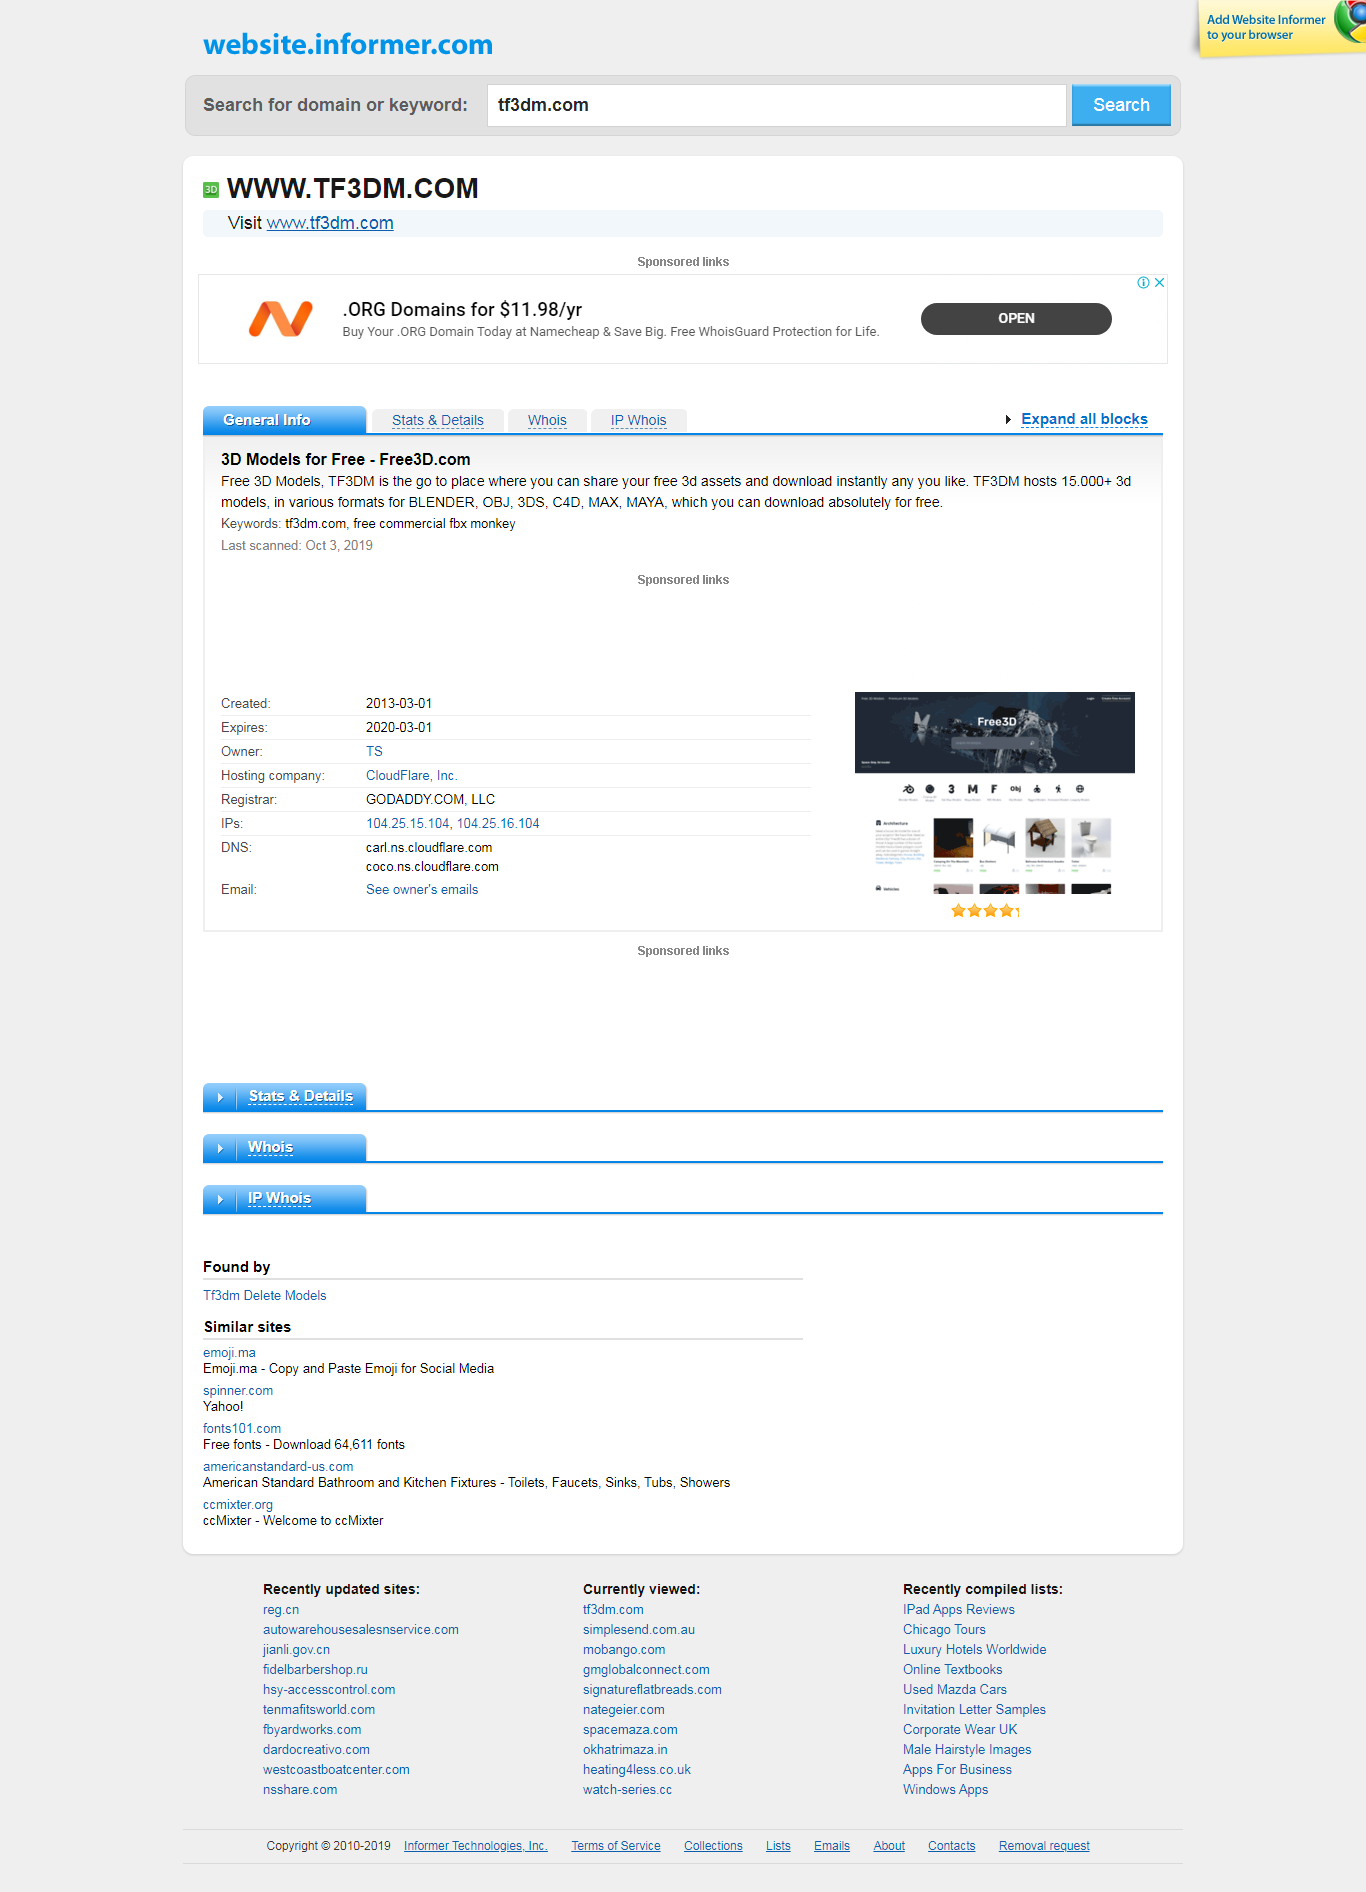The image size is (1366, 1892).
Task: Expand the IP Whois block arrow
Action: click(x=220, y=1199)
